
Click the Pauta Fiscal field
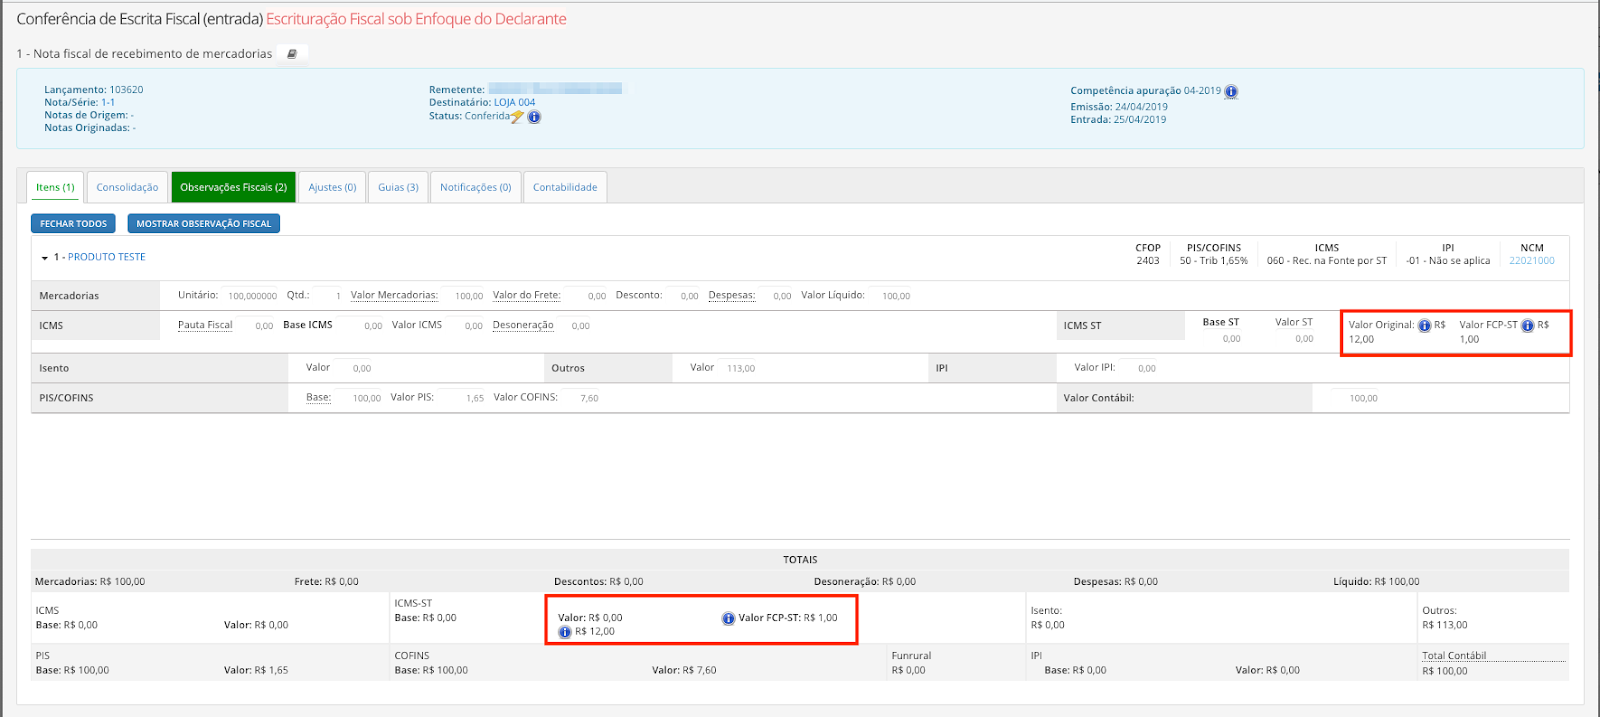257,326
